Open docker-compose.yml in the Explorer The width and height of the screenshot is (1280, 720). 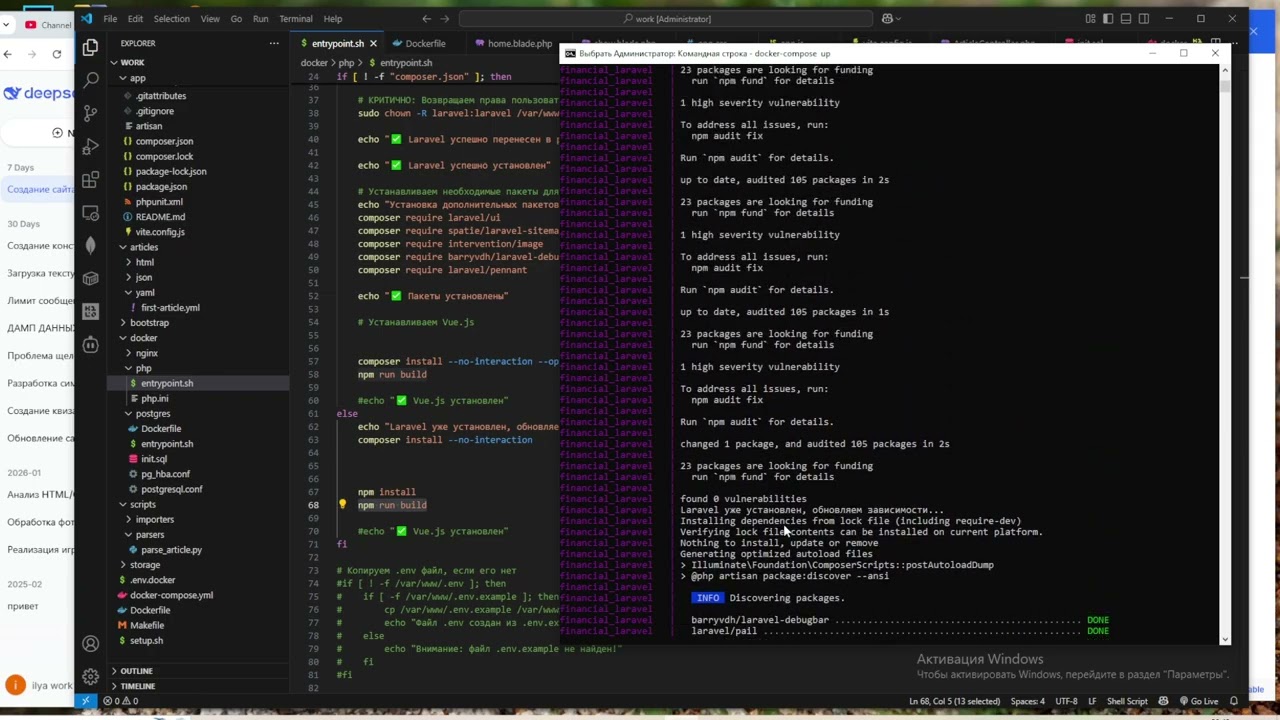click(171, 595)
